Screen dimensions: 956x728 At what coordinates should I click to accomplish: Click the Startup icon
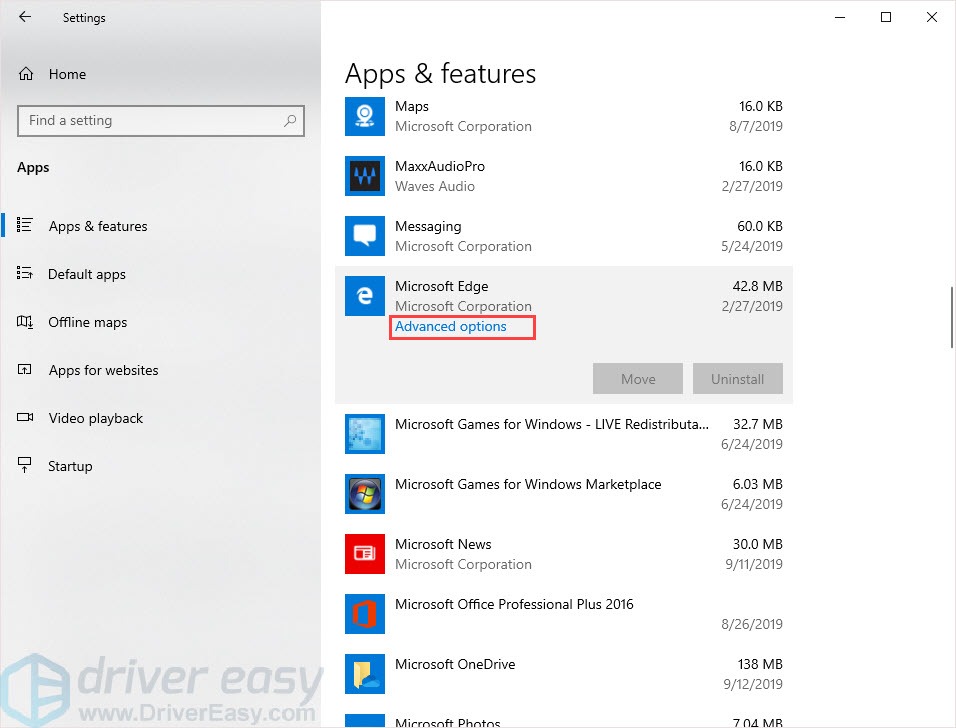(24, 465)
